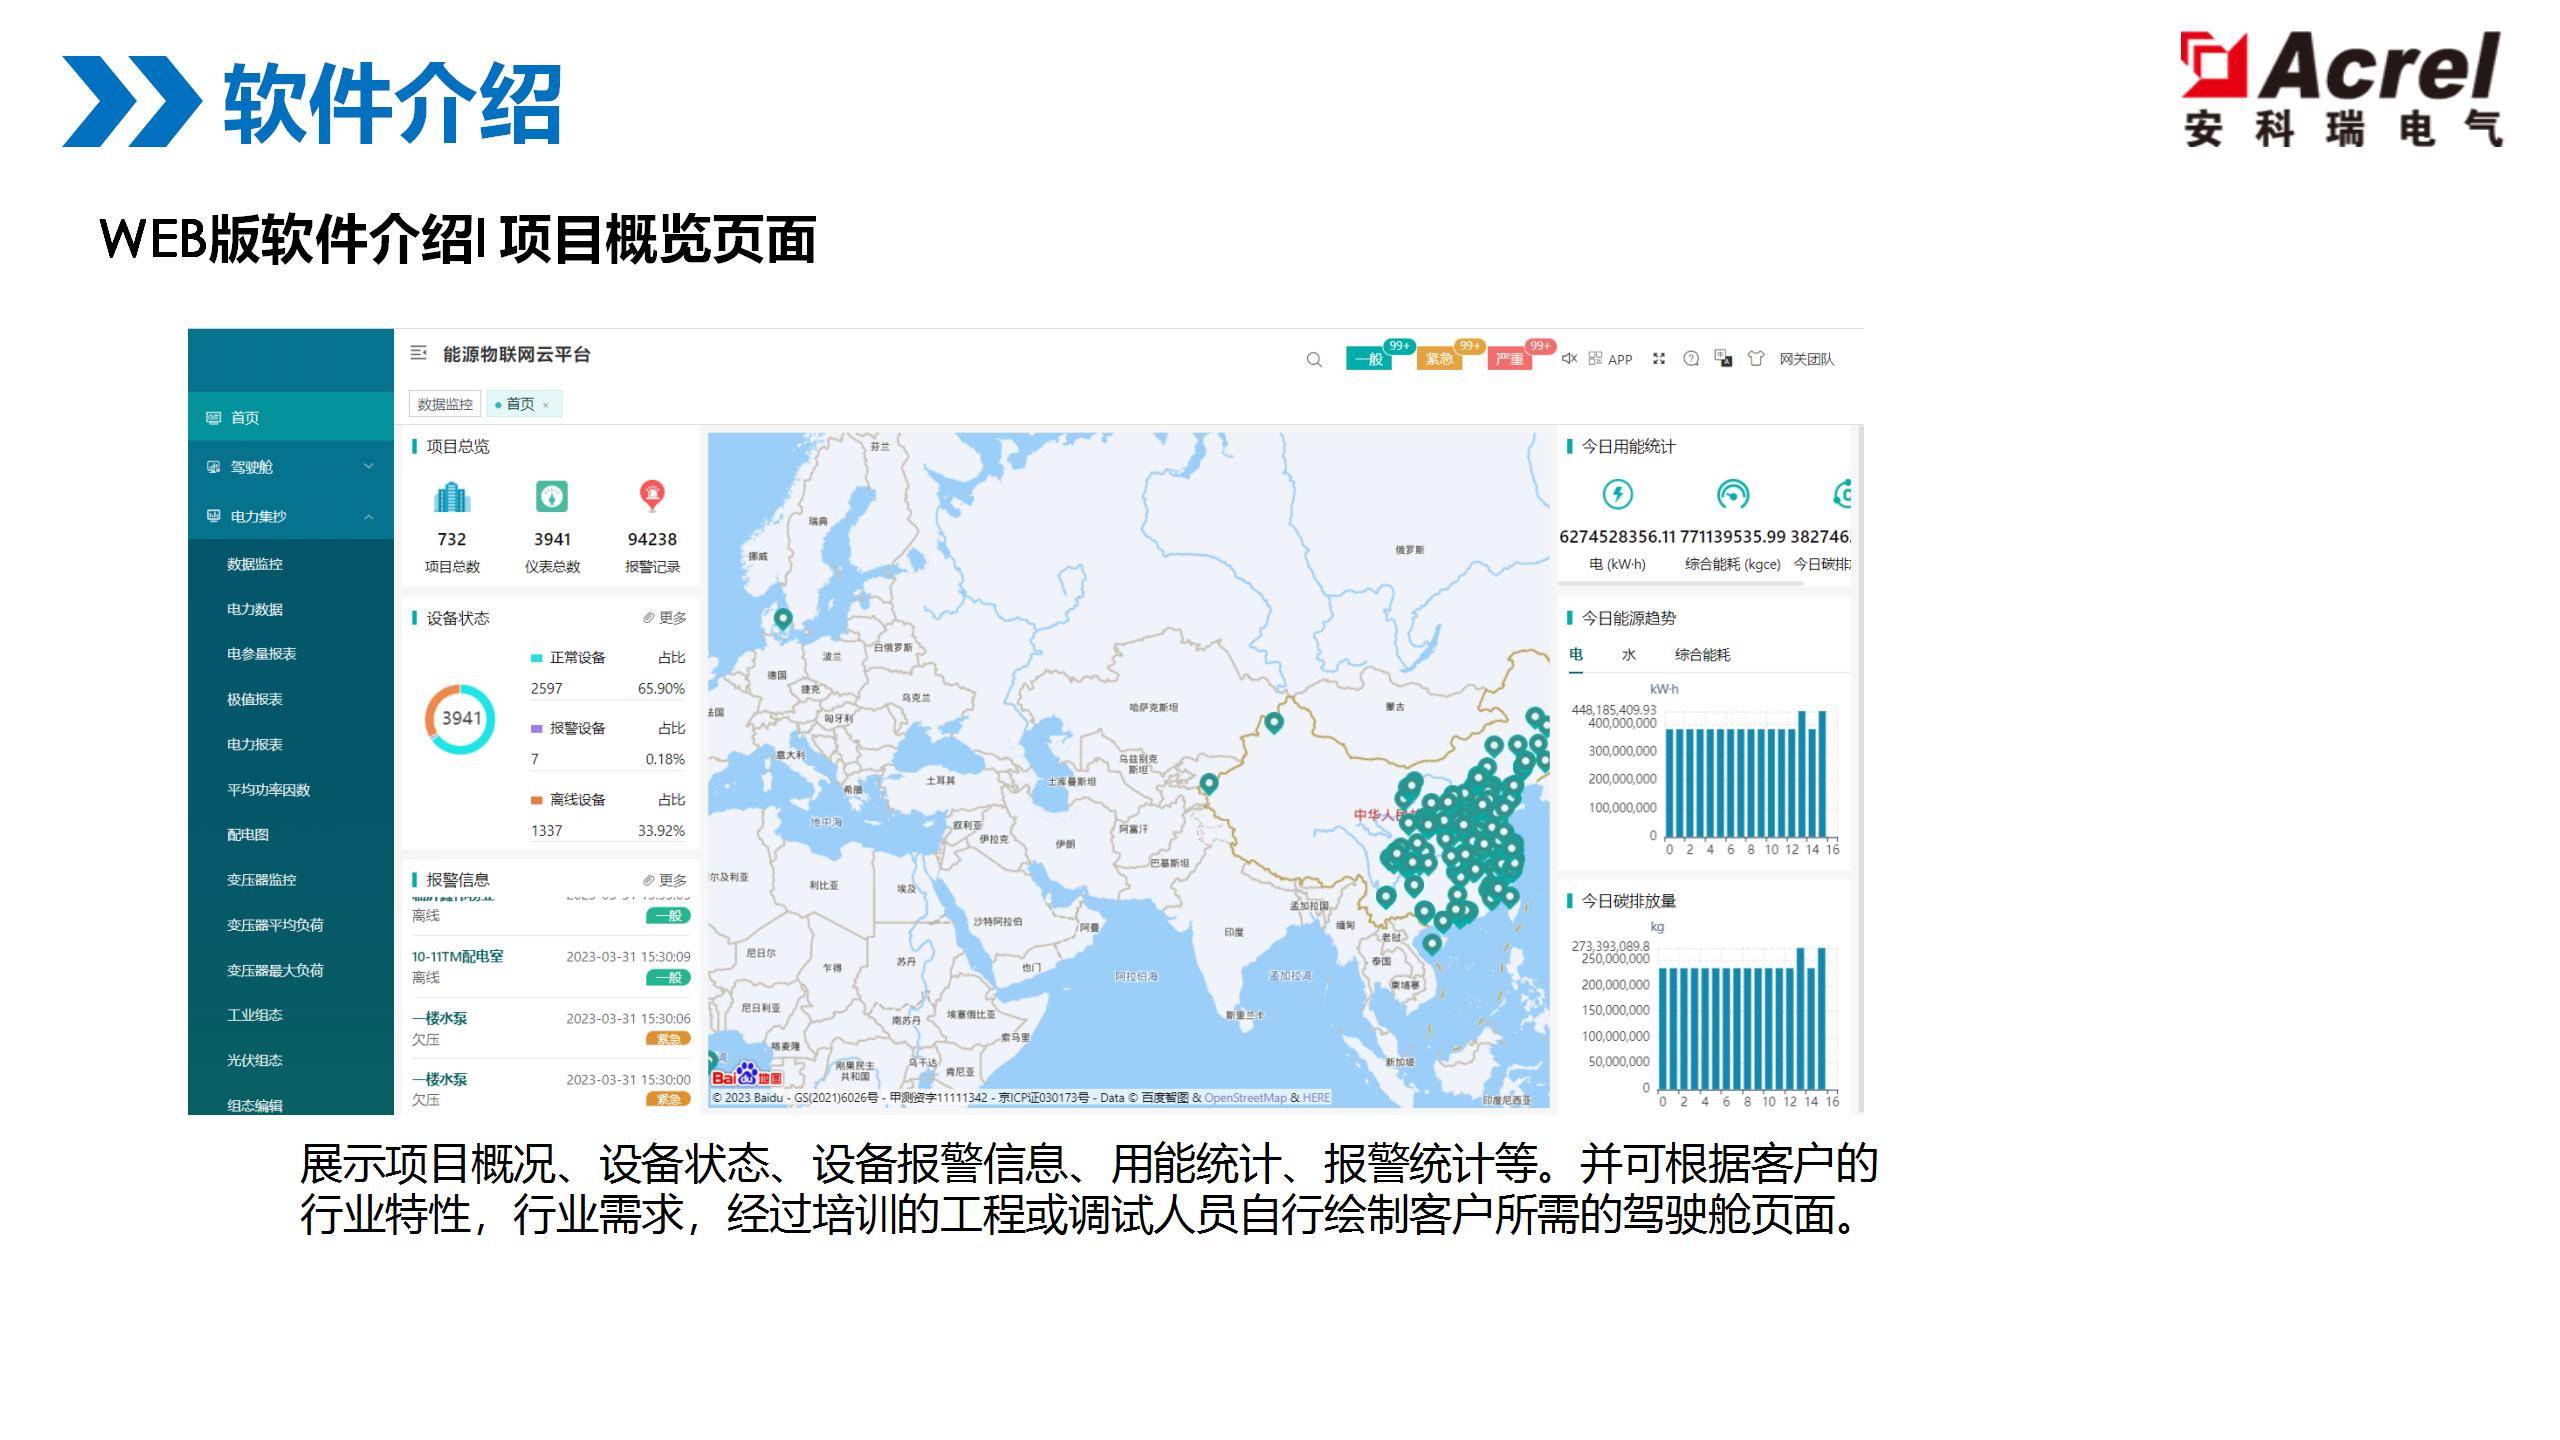Open the help question mark icon

click(1691, 359)
